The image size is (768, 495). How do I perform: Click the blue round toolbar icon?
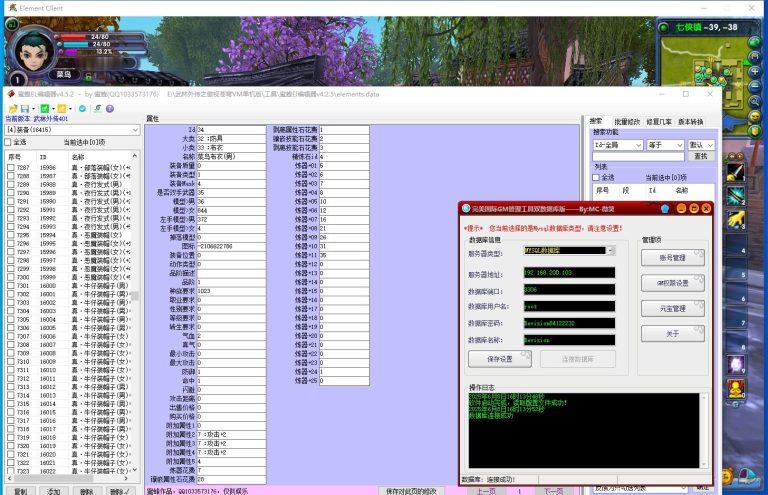click(82, 109)
